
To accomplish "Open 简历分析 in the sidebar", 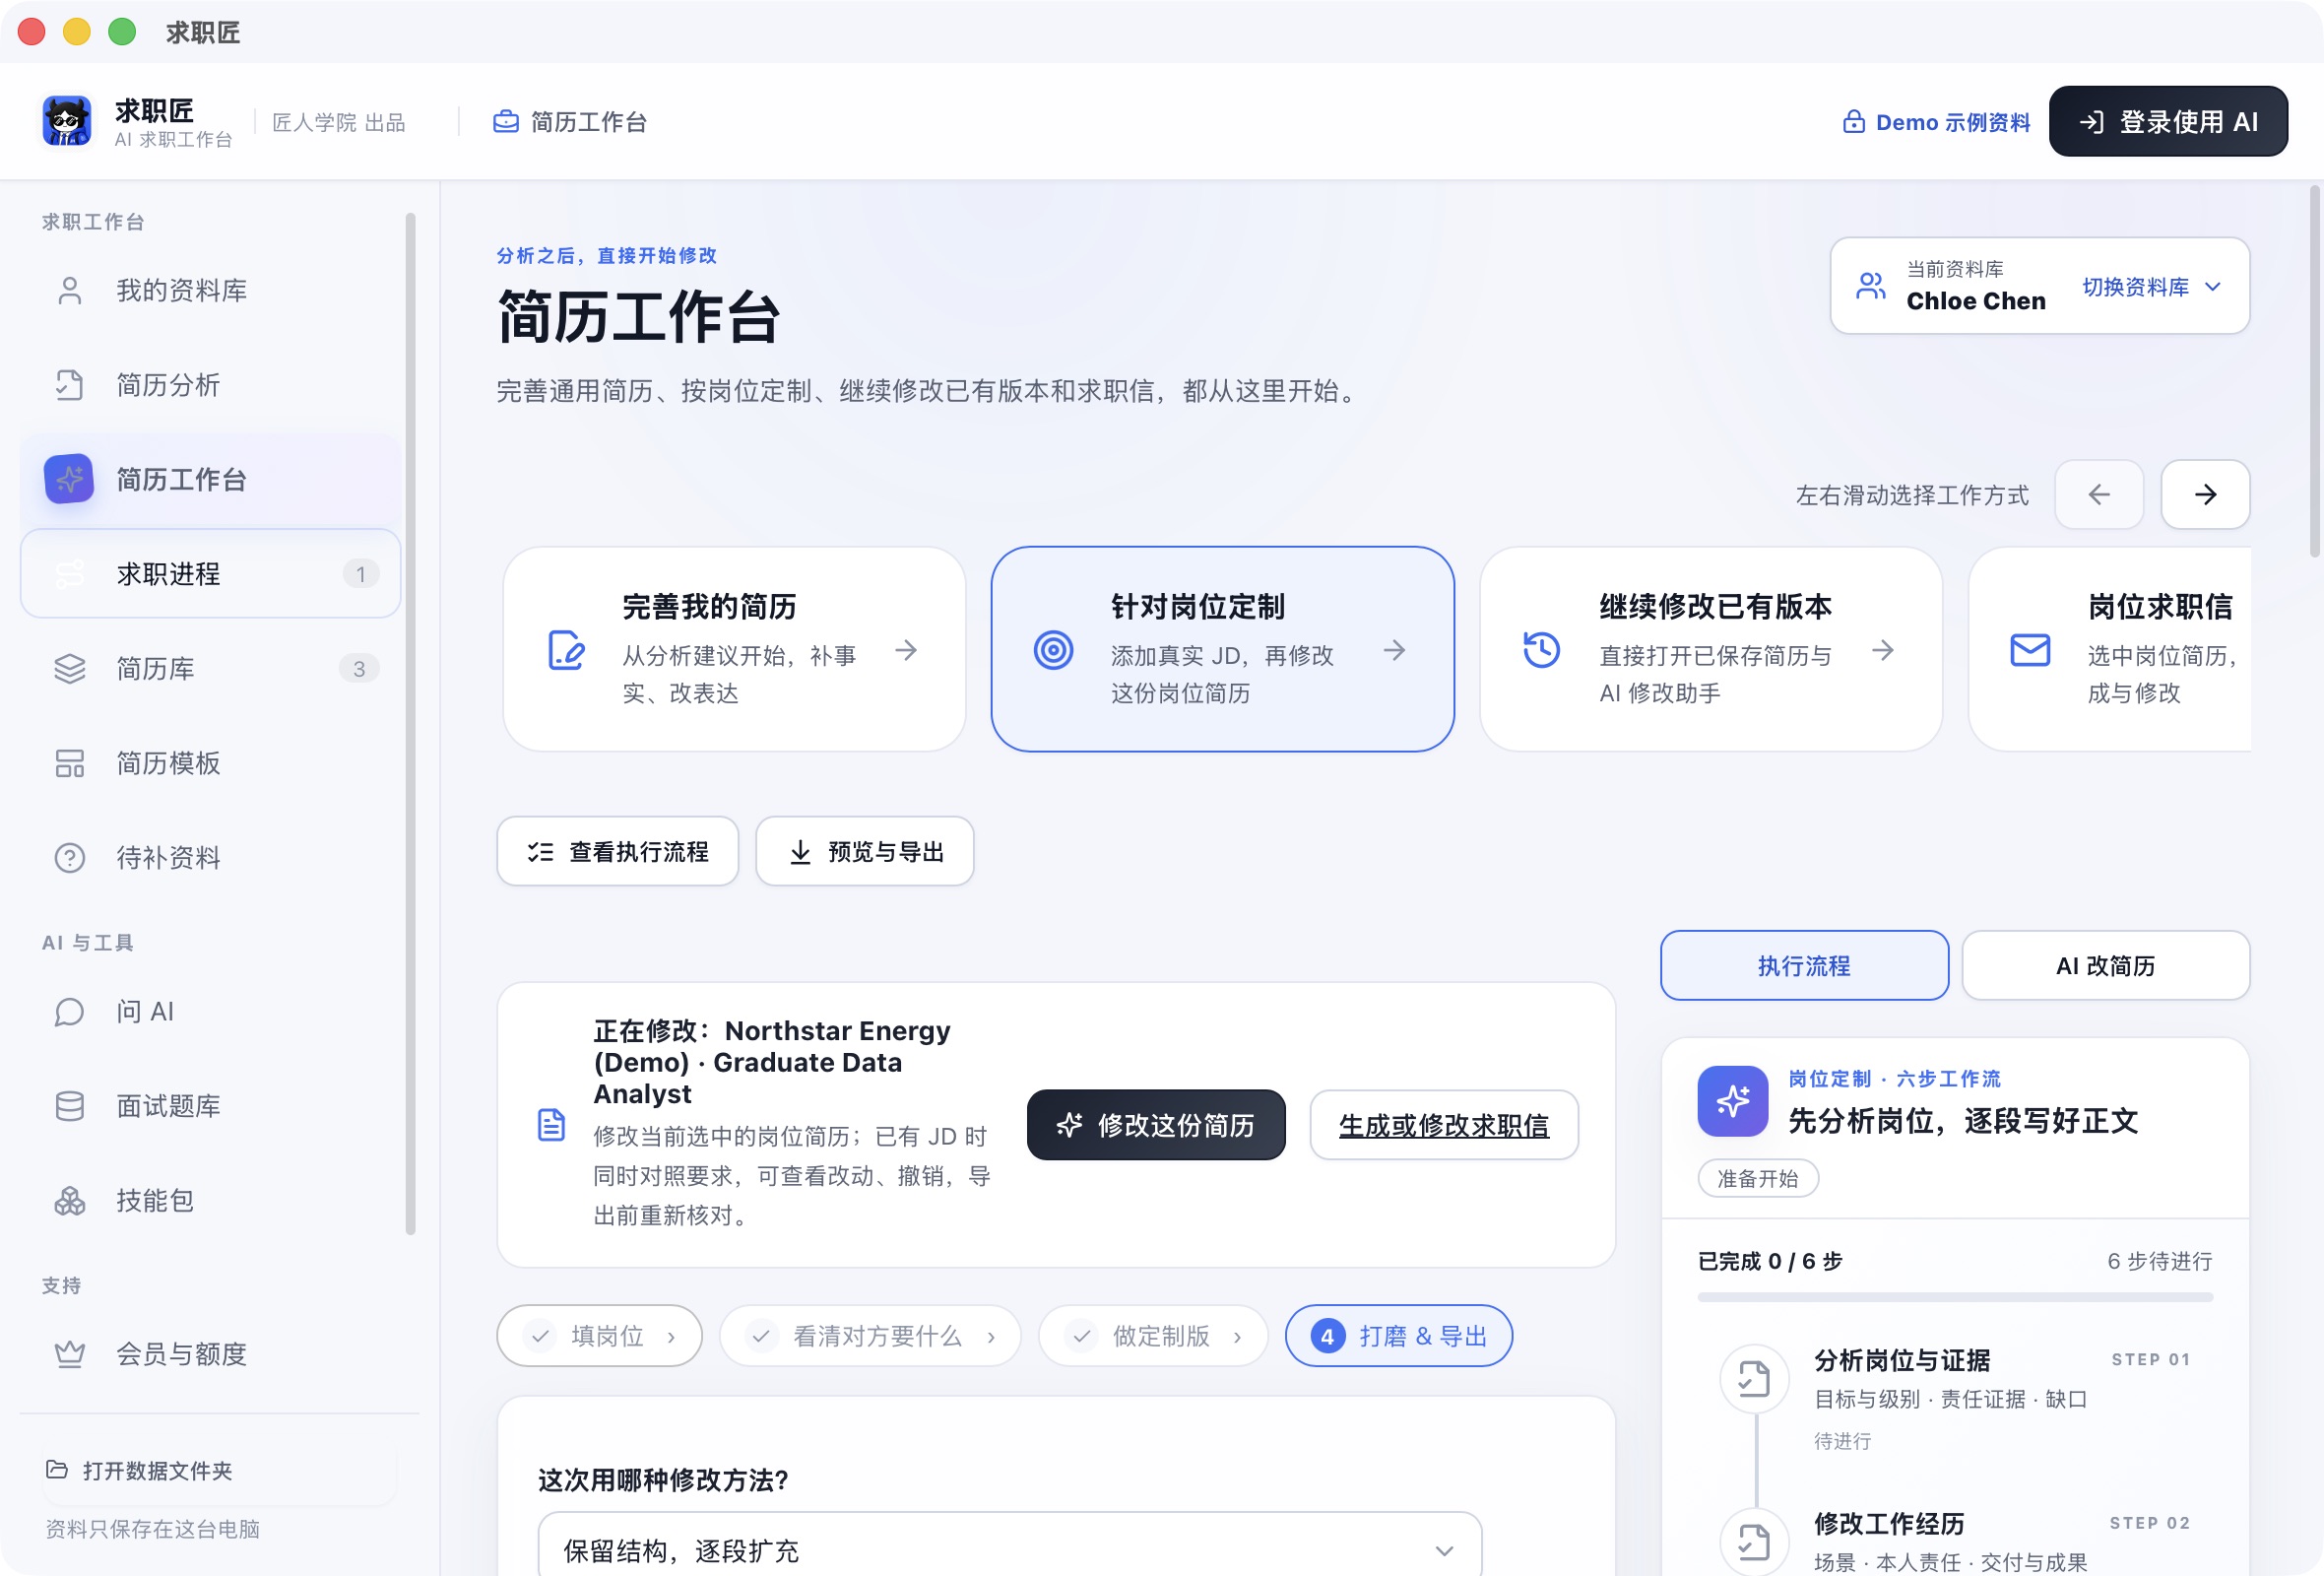I will tap(210, 385).
